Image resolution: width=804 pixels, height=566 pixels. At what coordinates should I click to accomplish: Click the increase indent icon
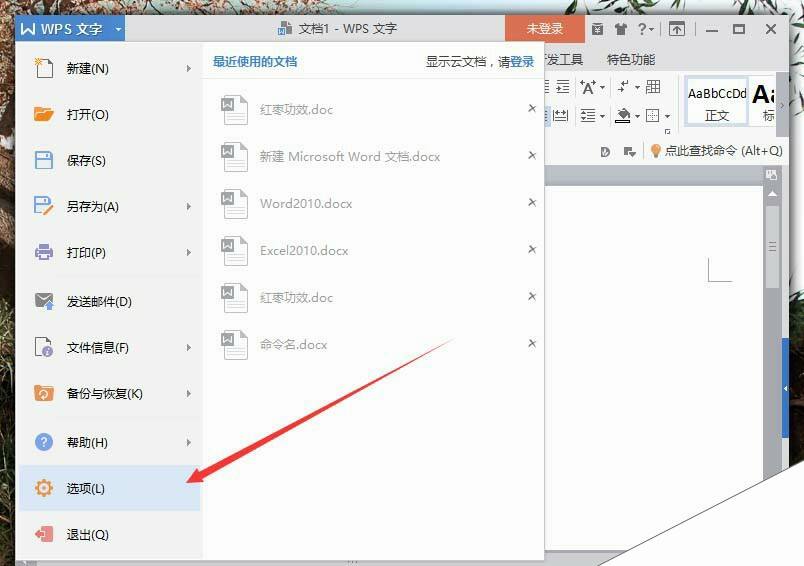click(563, 87)
